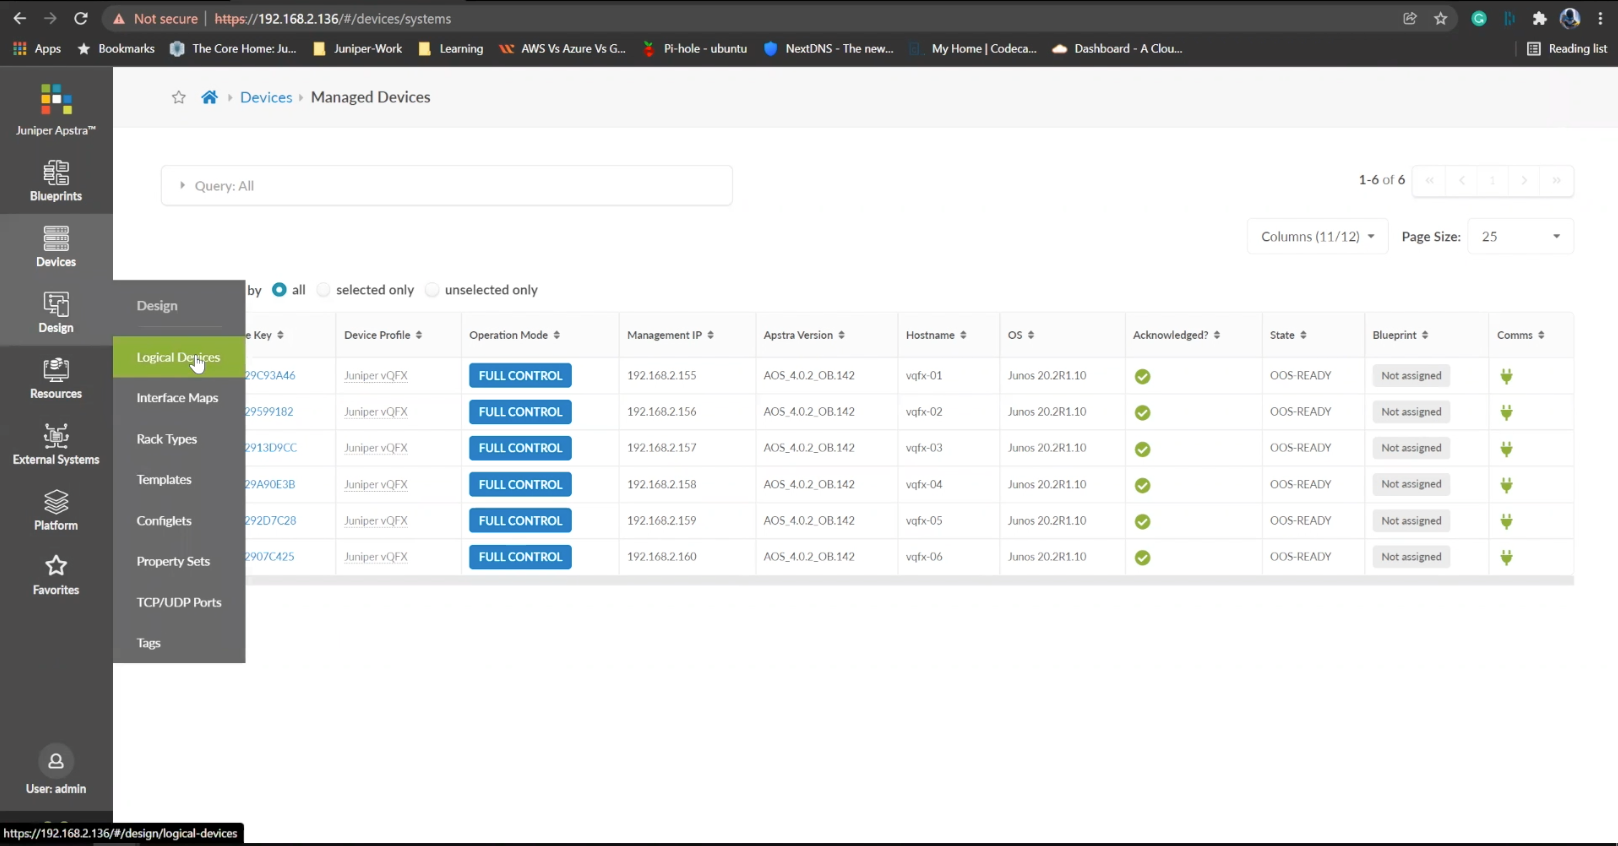This screenshot has width=1618, height=846.
Task: Select the 'all' filter radio
Action: pyautogui.click(x=279, y=289)
